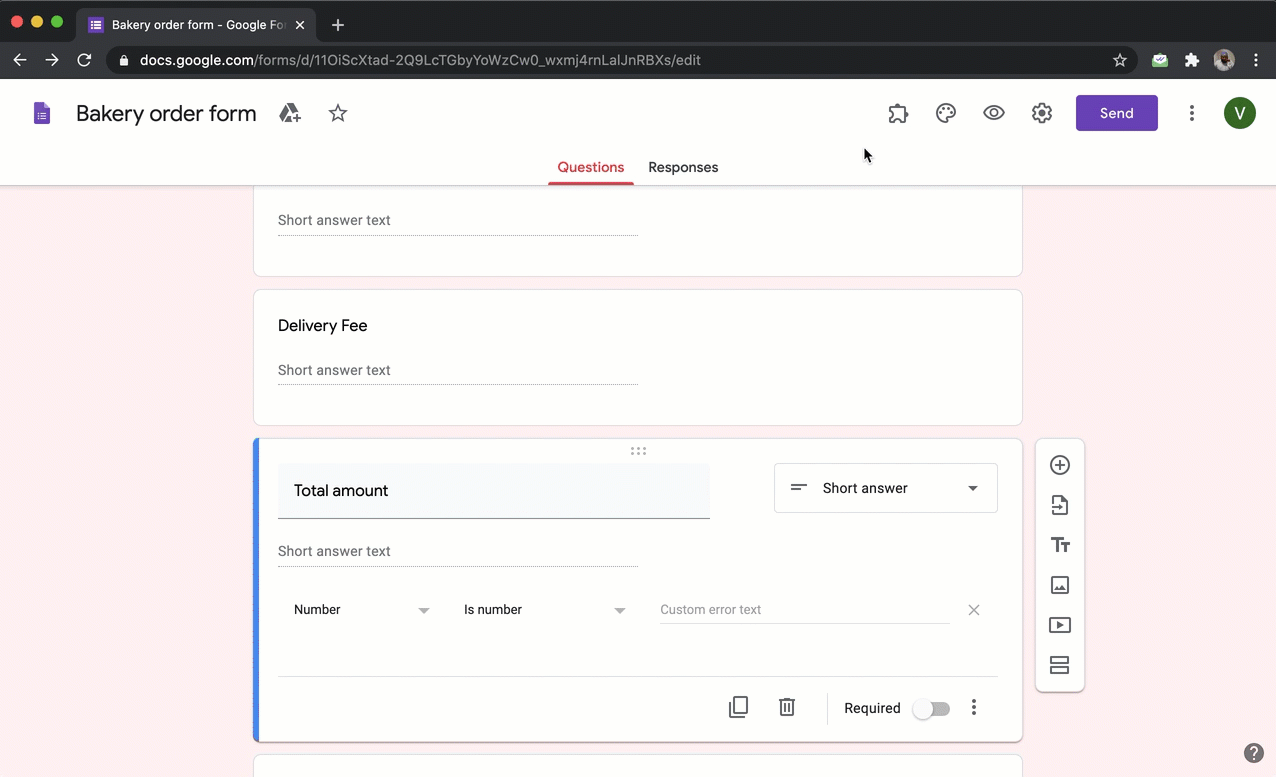
Task: Insert an image into the form
Action: (x=1059, y=585)
